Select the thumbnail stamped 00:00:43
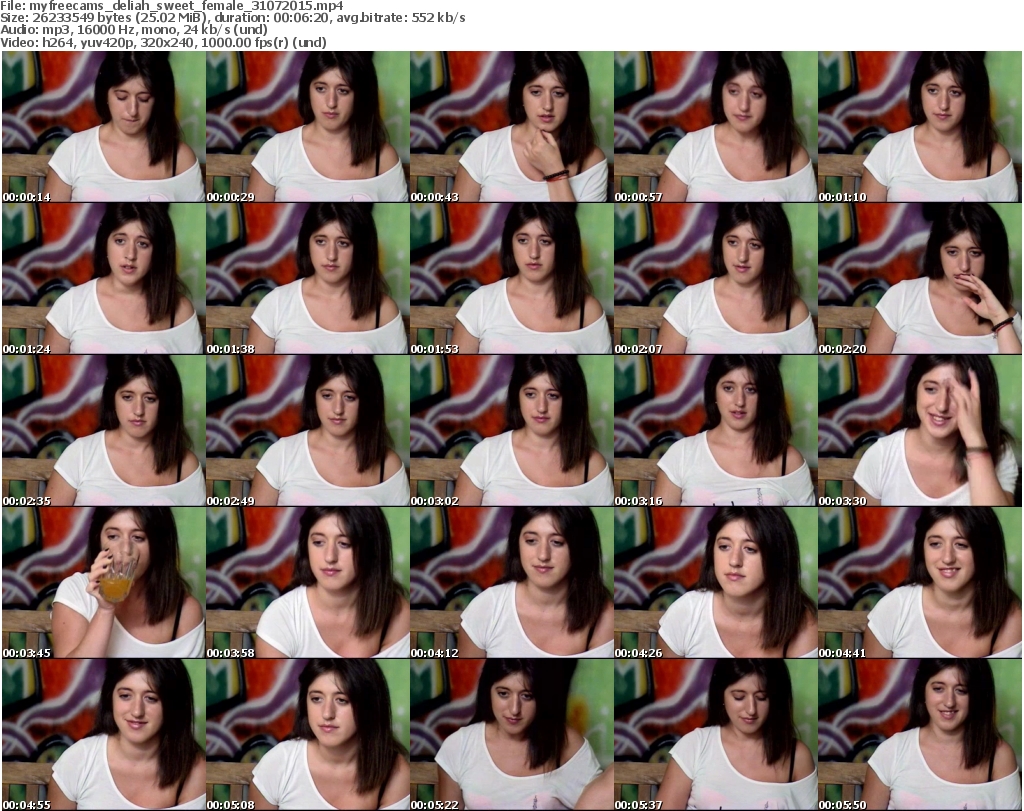1024x811 pixels. click(511, 127)
